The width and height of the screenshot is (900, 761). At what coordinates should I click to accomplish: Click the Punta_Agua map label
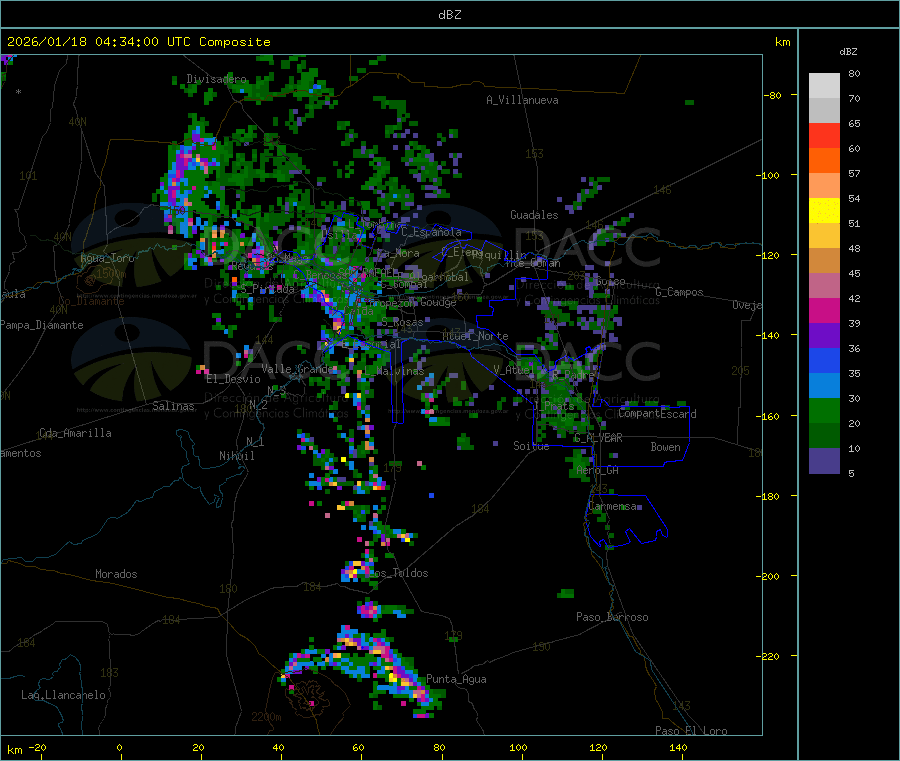pos(456,679)
